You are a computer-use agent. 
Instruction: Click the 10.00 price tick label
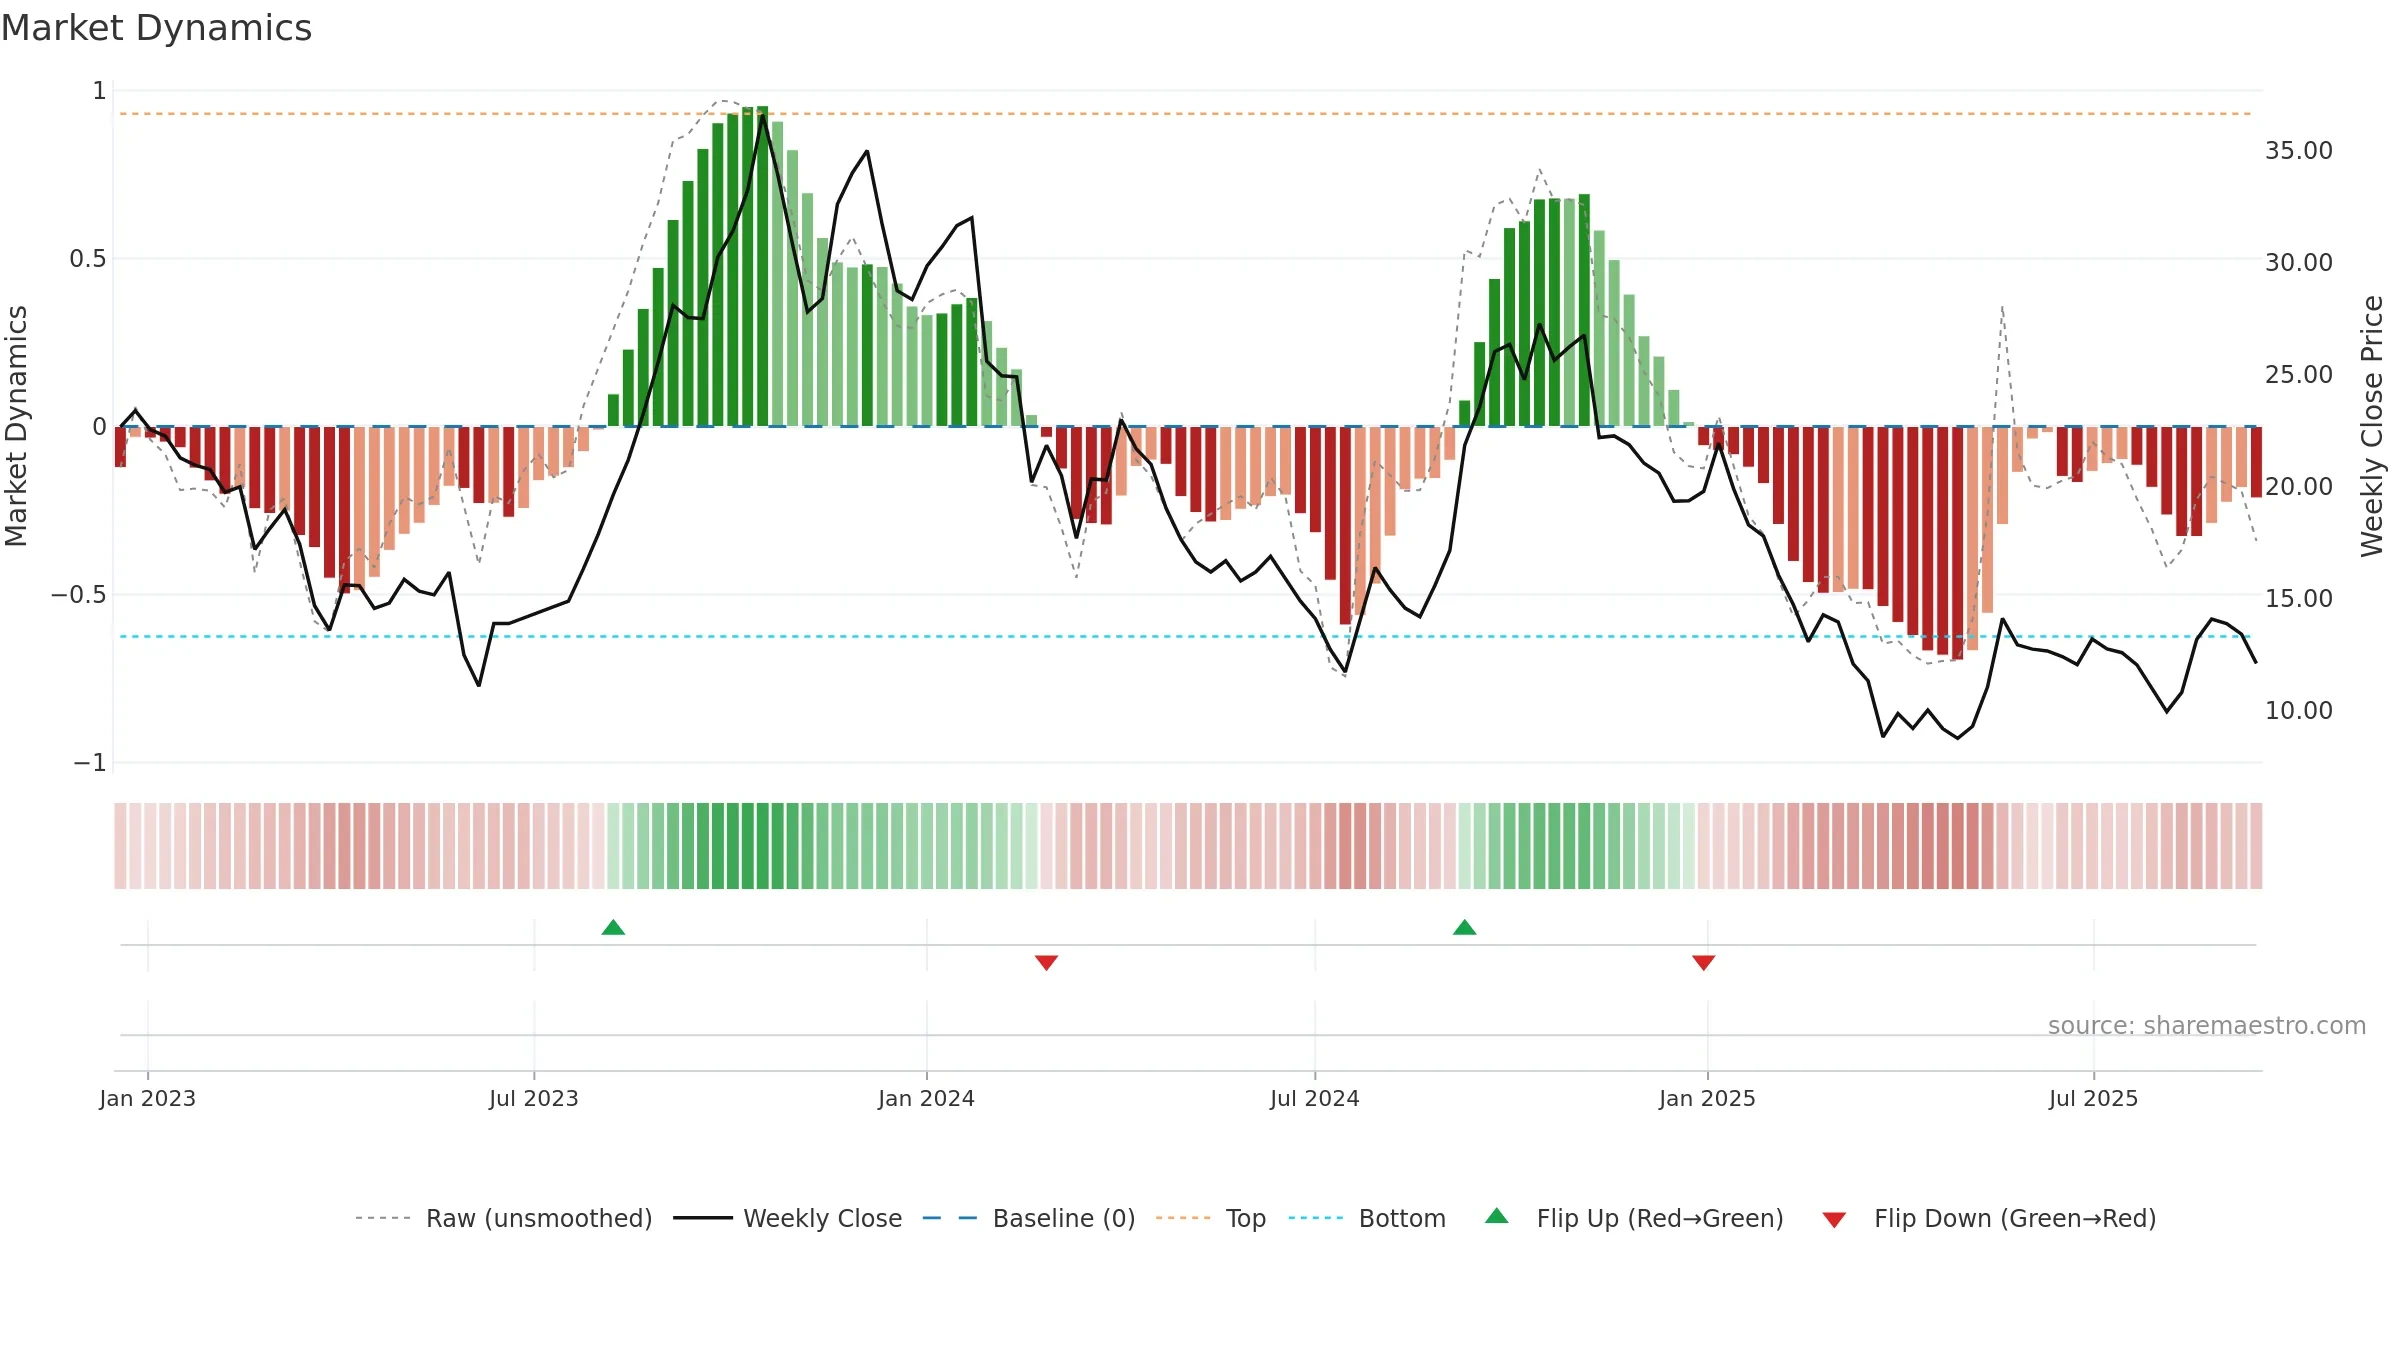tap(2298, 711)
